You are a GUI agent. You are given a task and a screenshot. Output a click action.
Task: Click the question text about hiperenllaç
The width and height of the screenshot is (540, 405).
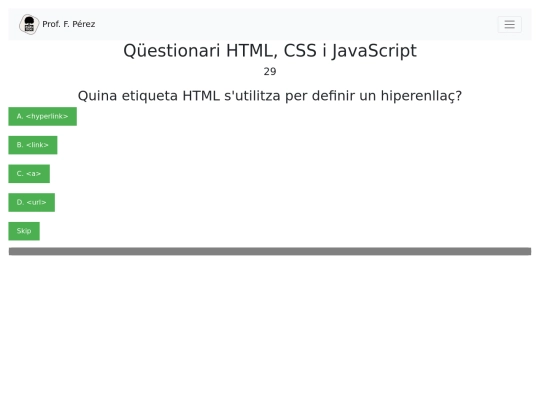pyautogui.click(x=270, y=96)
